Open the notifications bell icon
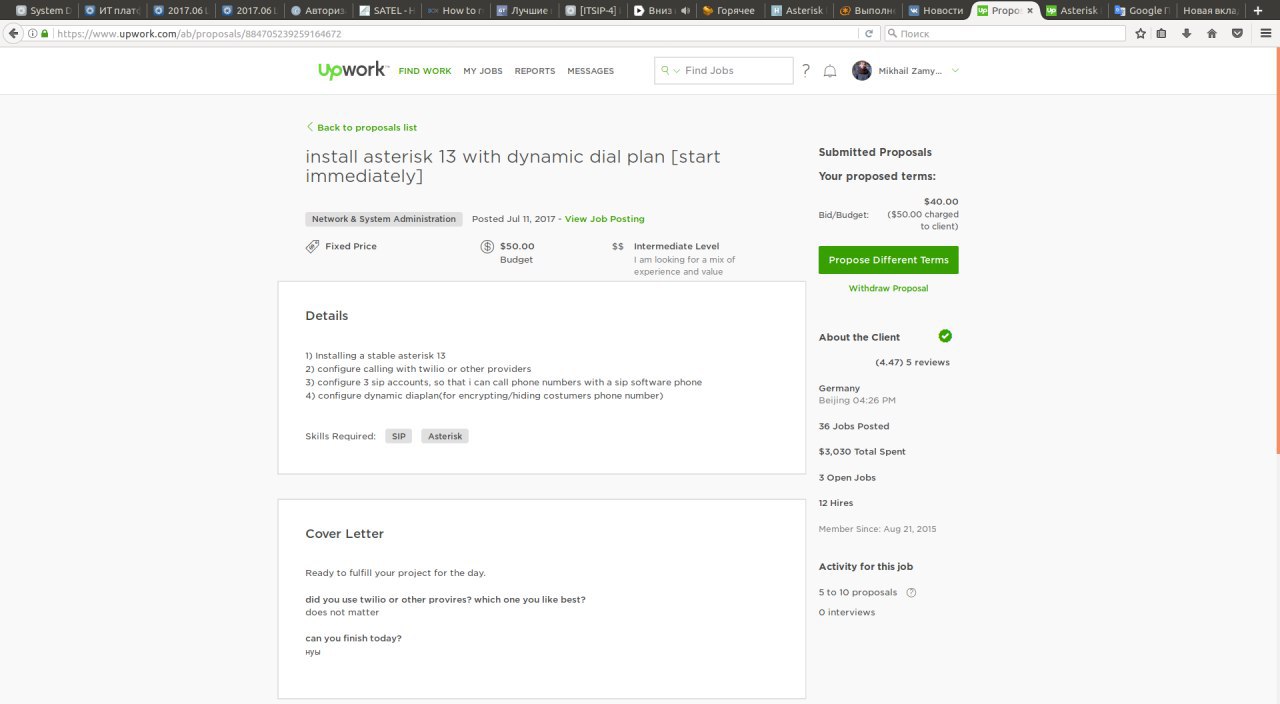Viewport: 1280px width, 704px height. click(x=830, y=71)
